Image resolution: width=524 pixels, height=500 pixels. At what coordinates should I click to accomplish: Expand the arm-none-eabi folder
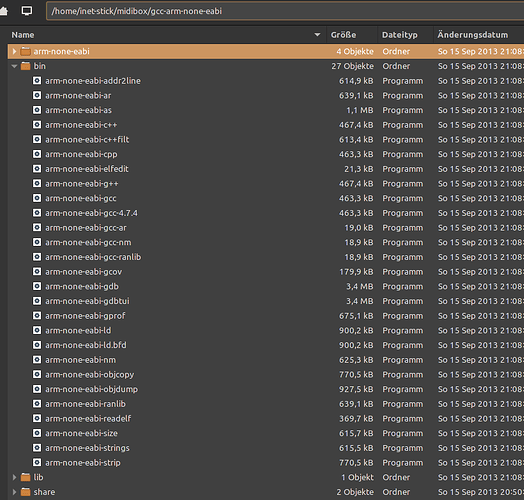coord(14,51)
